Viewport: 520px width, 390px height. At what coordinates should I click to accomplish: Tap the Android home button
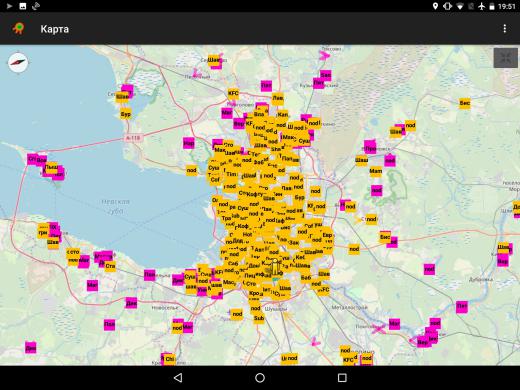click(x=260, y=378)
